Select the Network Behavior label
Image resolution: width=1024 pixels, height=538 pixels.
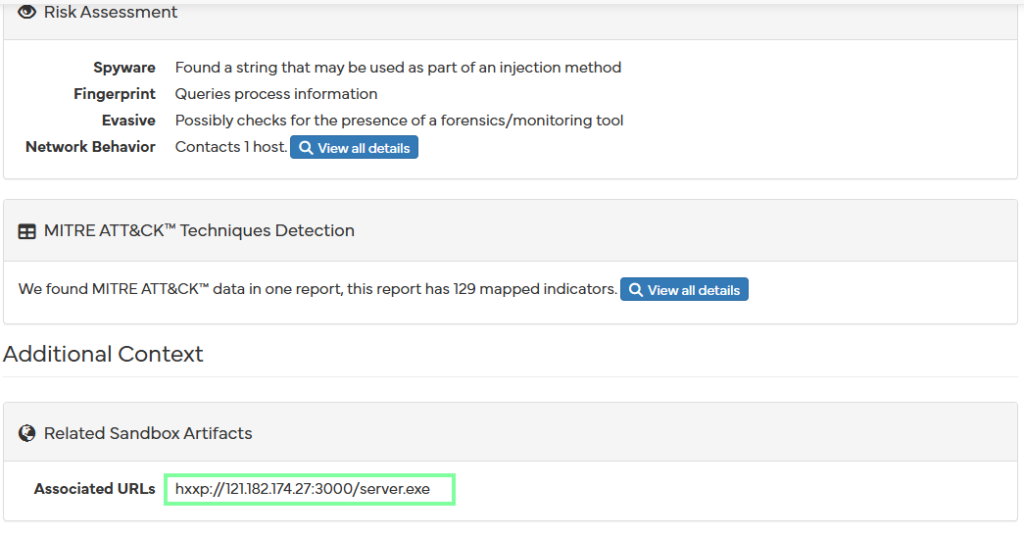point(90,147)
